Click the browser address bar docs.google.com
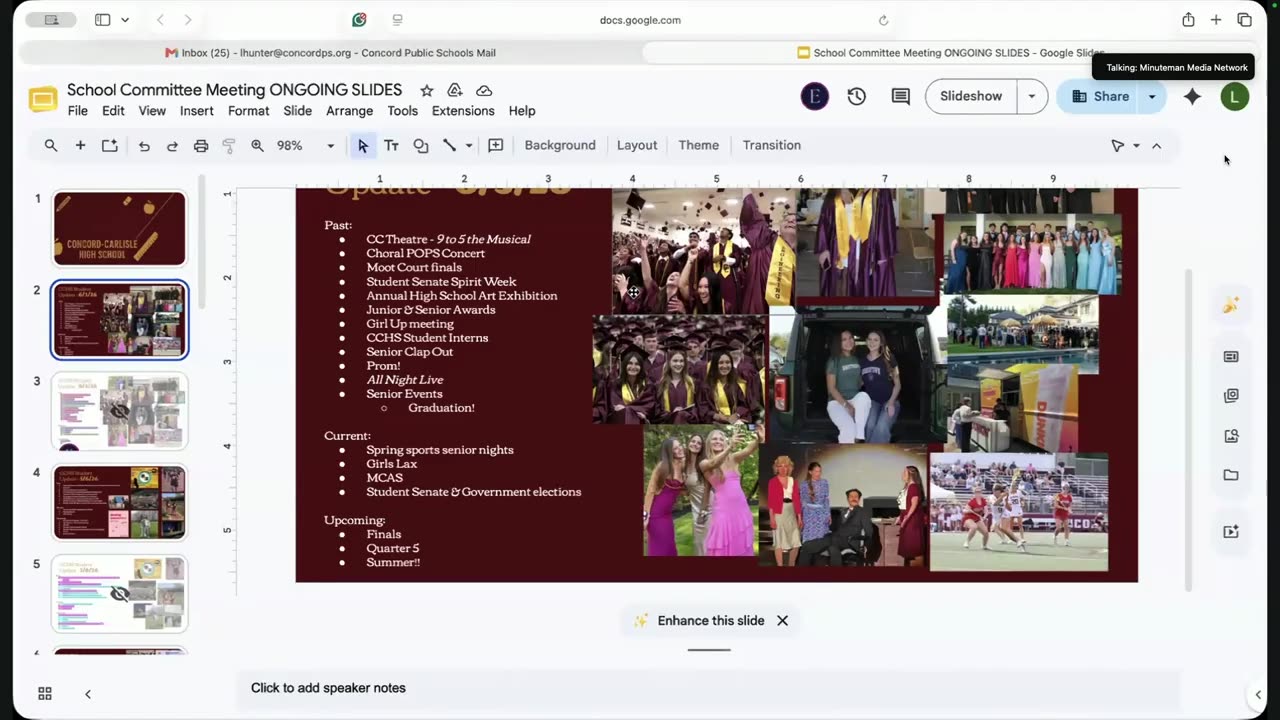 coord(640,20)
